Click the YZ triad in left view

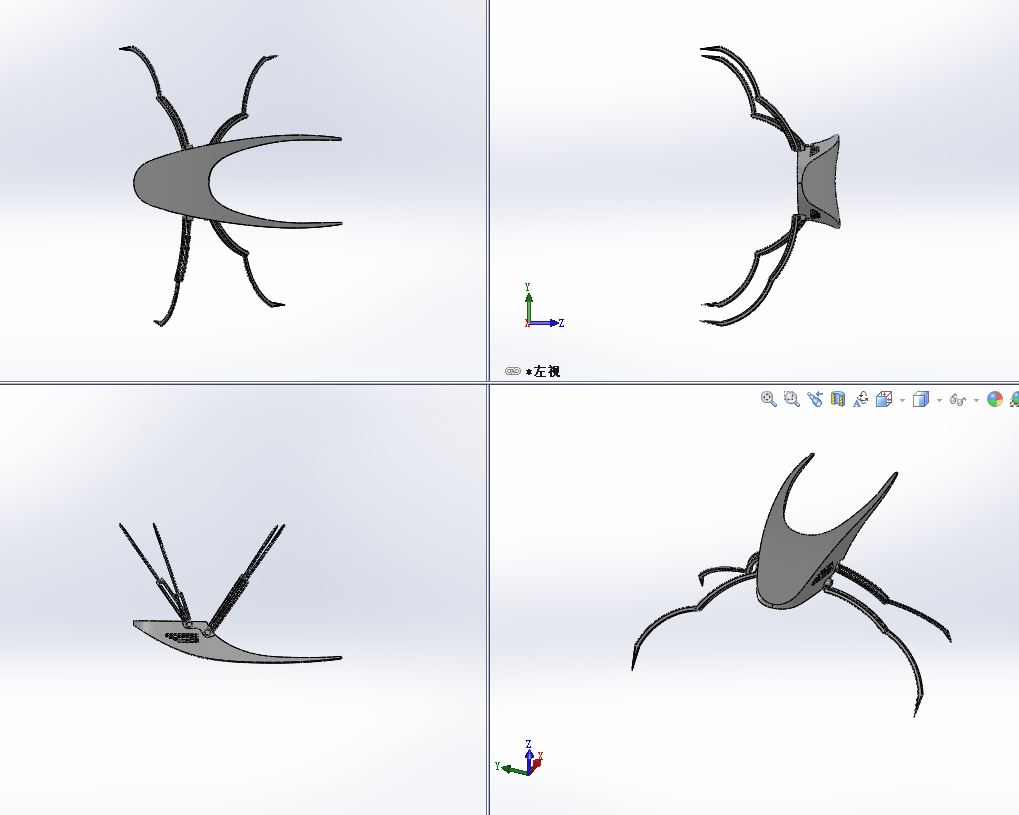pos(544,305)
